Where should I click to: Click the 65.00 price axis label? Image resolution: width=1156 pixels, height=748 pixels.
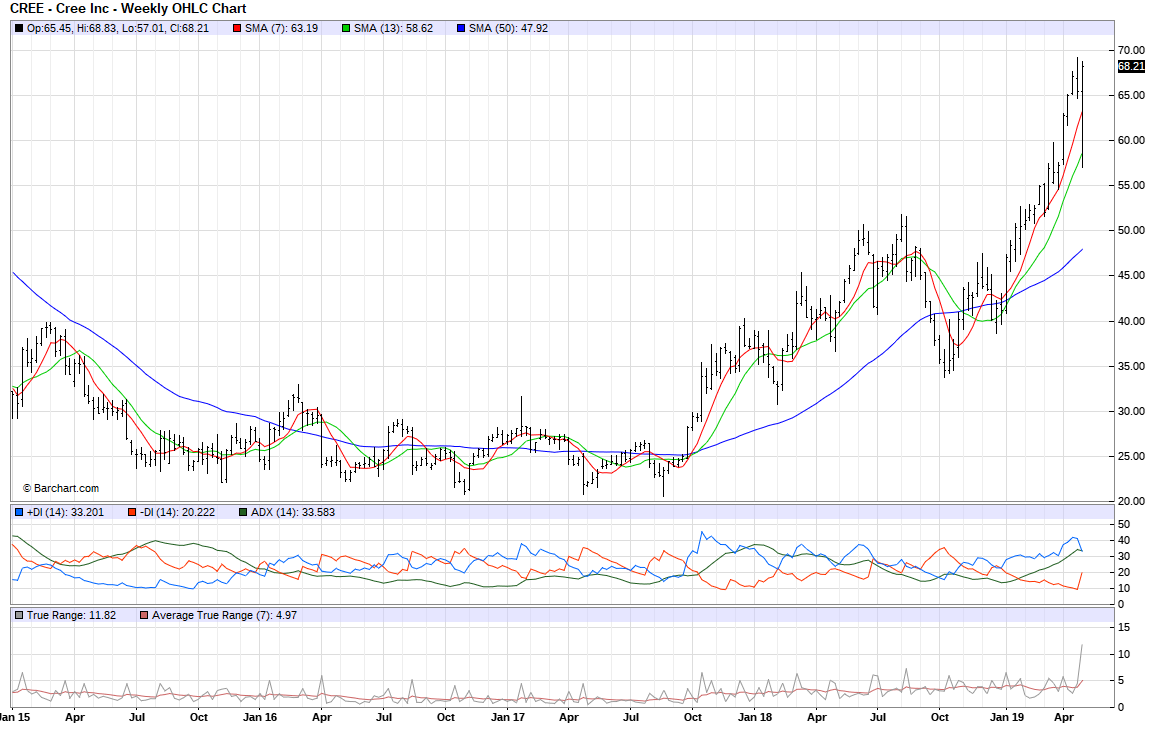click(1132, 95)
